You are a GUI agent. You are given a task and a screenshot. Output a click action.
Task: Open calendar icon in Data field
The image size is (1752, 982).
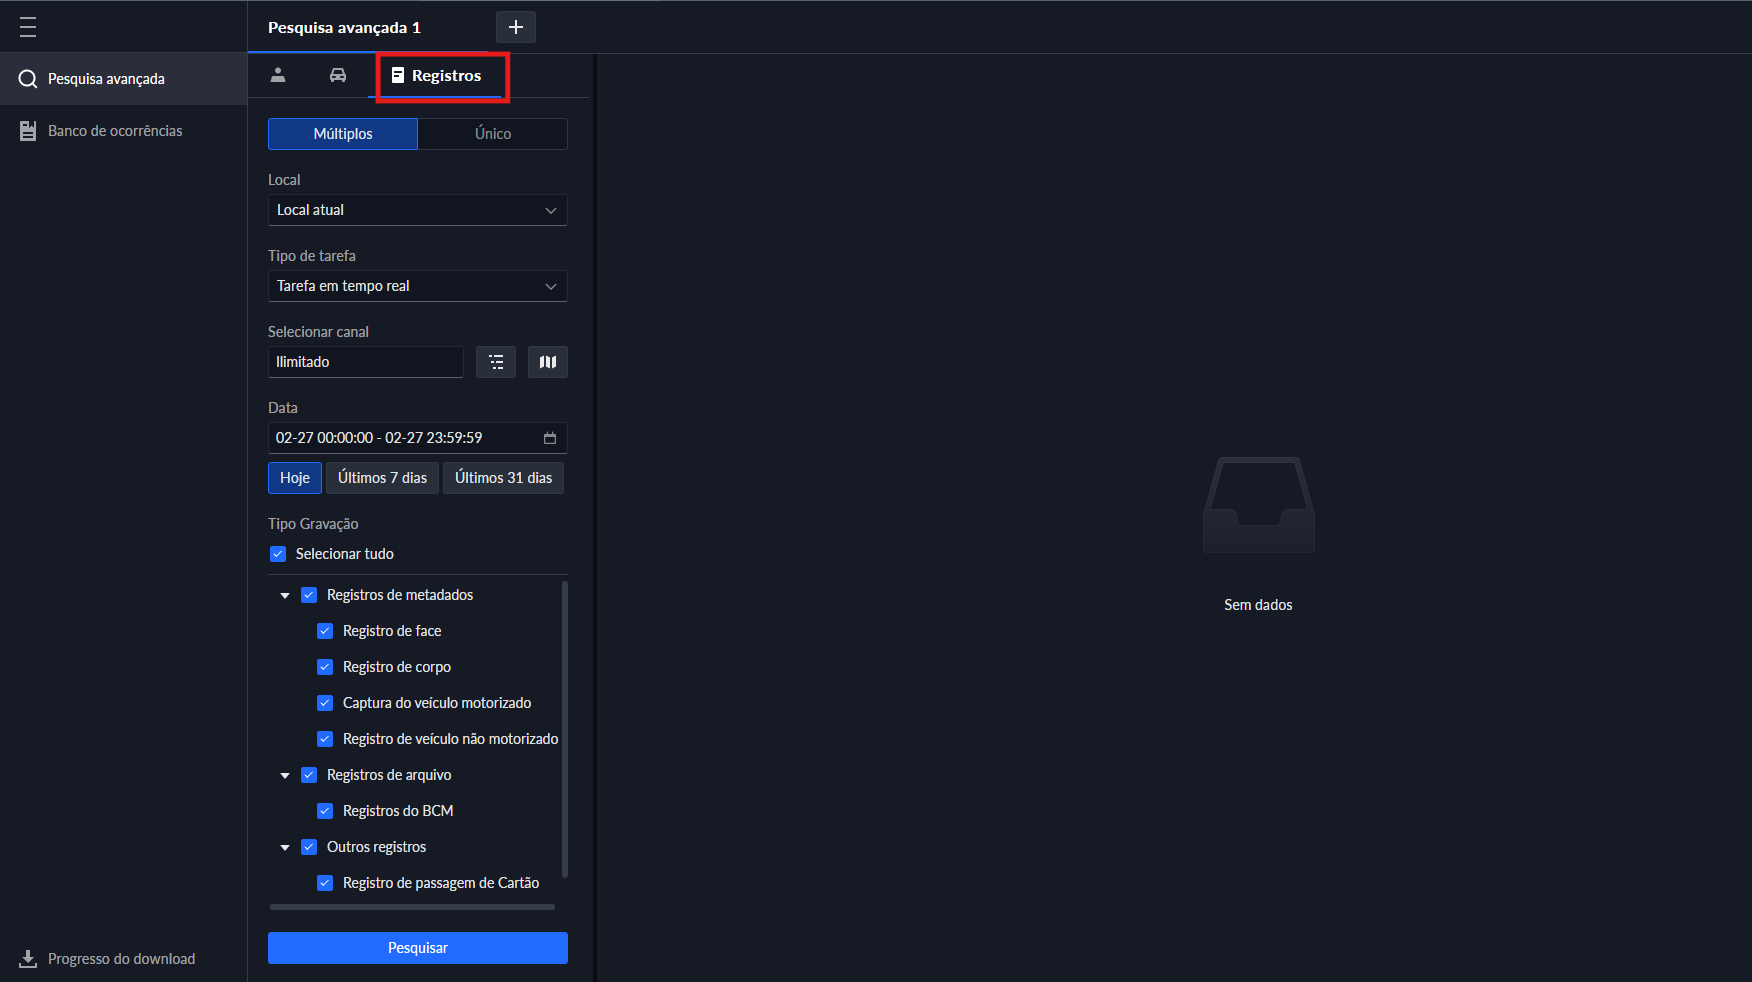(x=550, y=438)
